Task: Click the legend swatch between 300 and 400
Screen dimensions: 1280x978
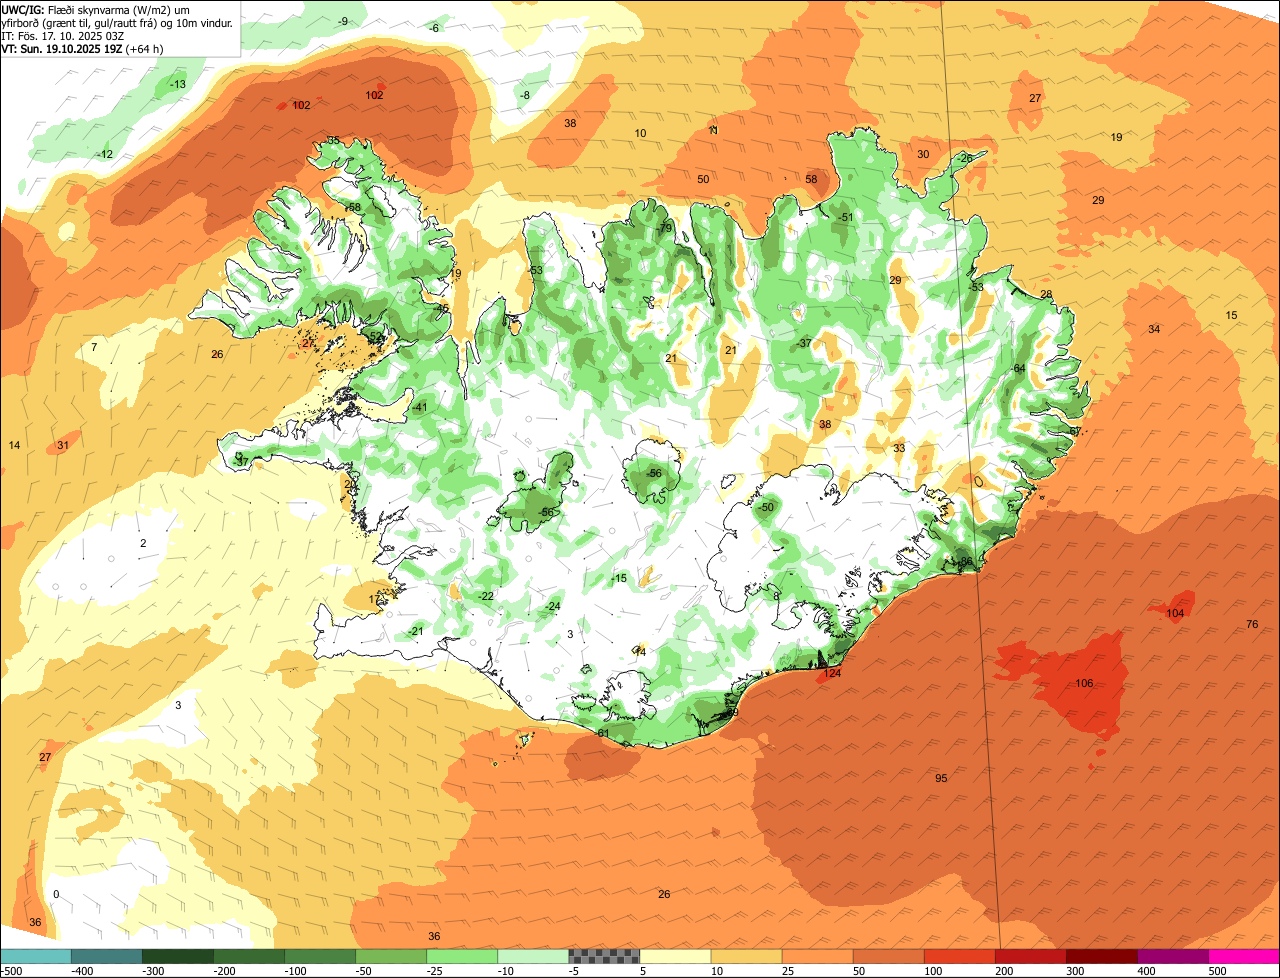Action: (1102, 956)
